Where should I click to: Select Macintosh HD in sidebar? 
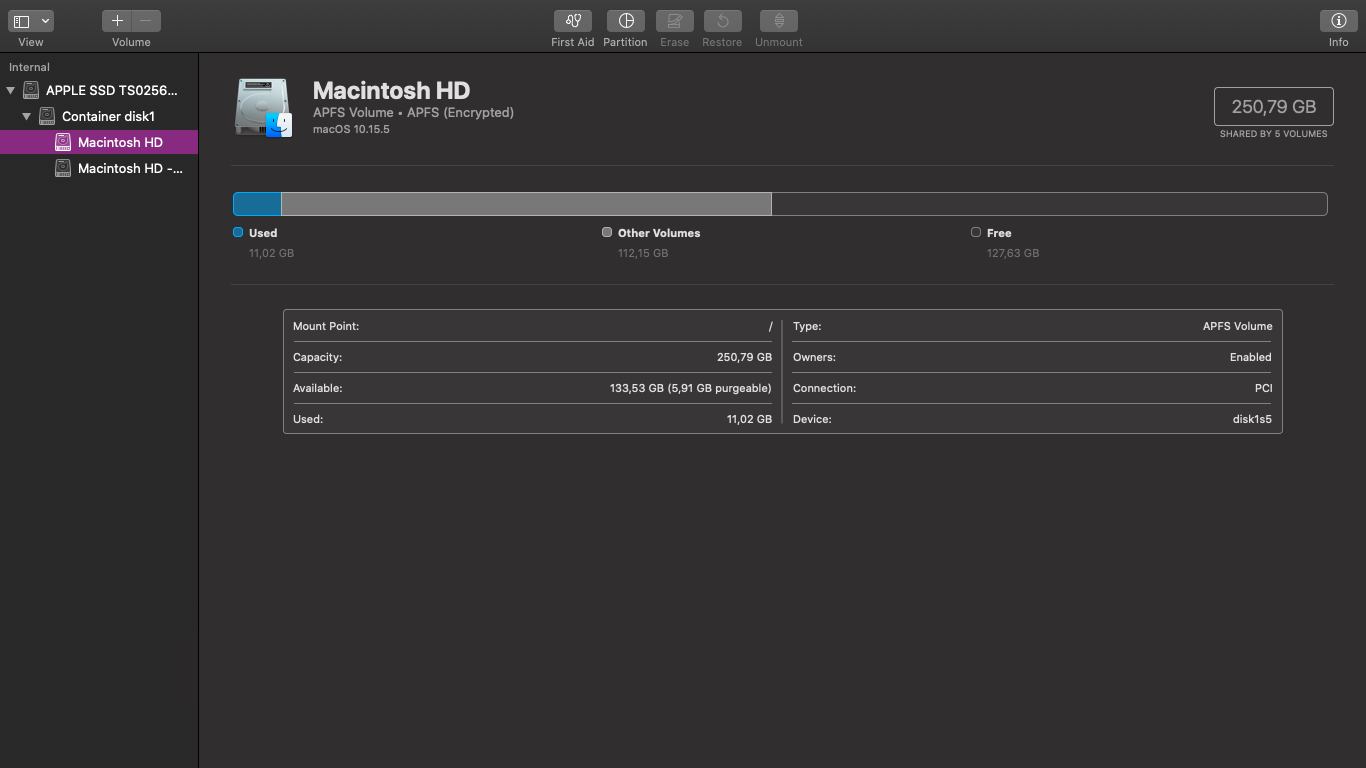(x=120, y=142)
